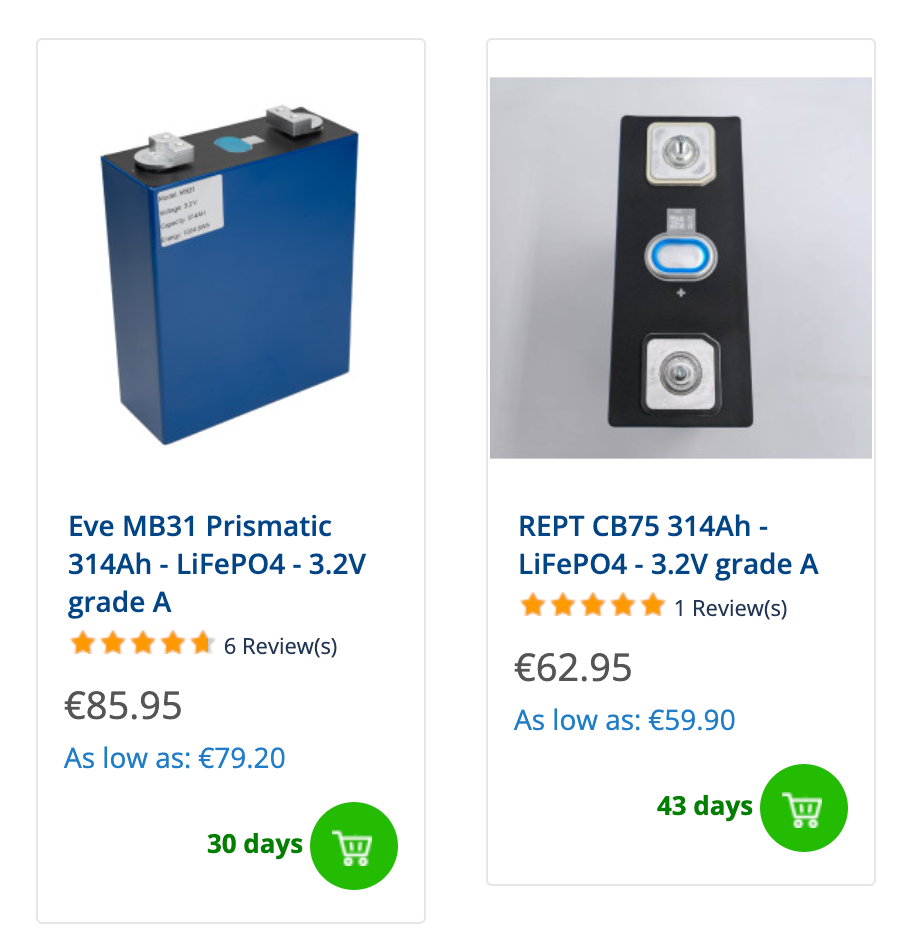This screenshot has width=904, height=938.
Task: Add Eve MB31 to cart
Action: point(354,846)
